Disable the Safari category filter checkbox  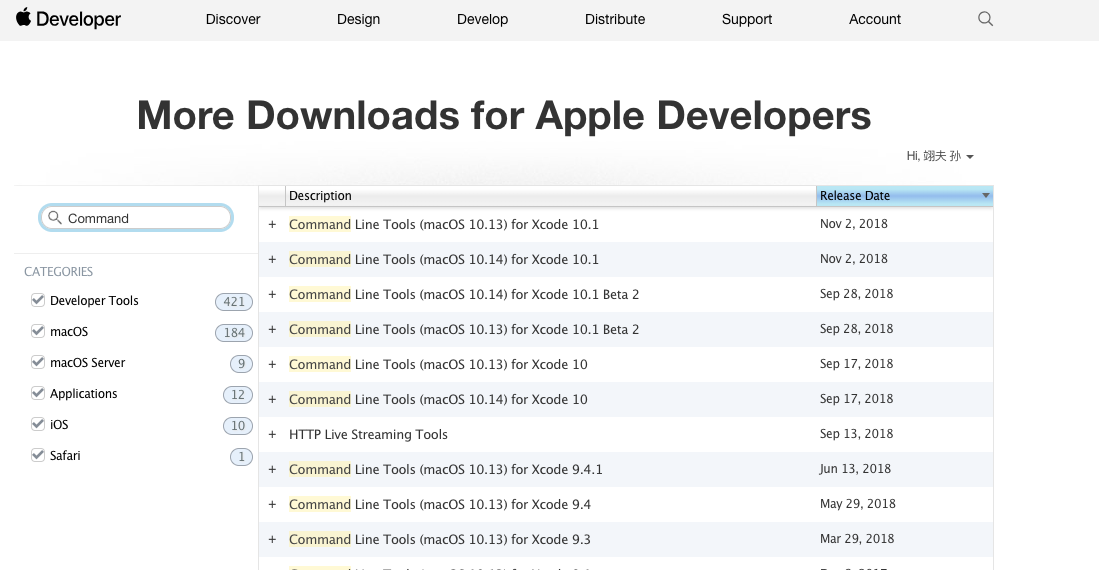point(38,455)
